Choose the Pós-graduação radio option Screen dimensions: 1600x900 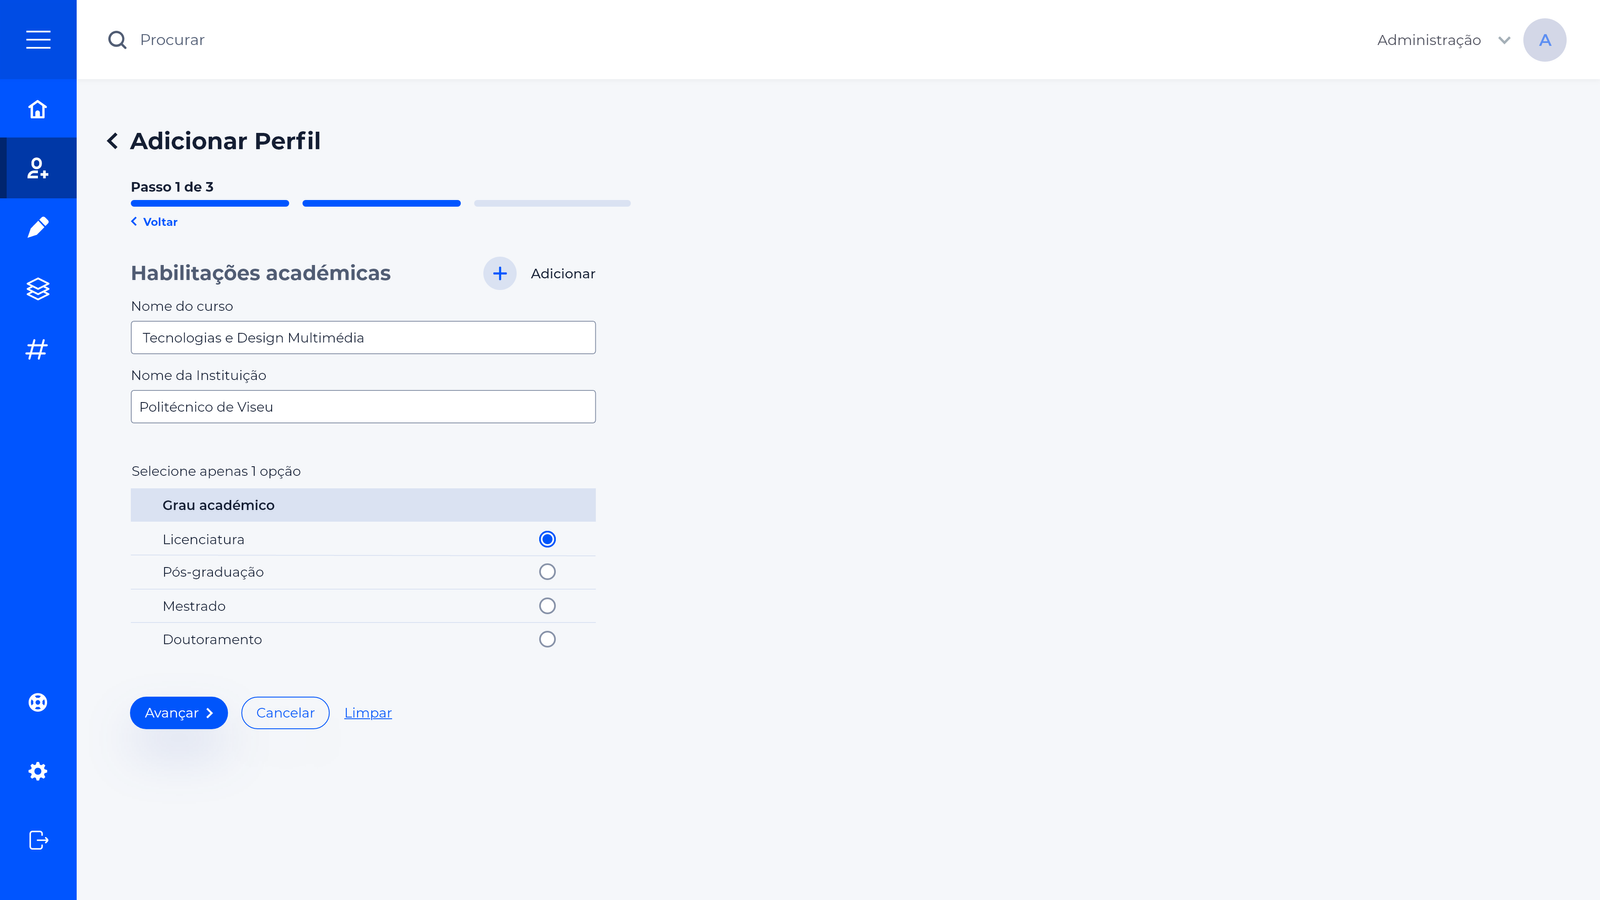[x=547, y=572]
